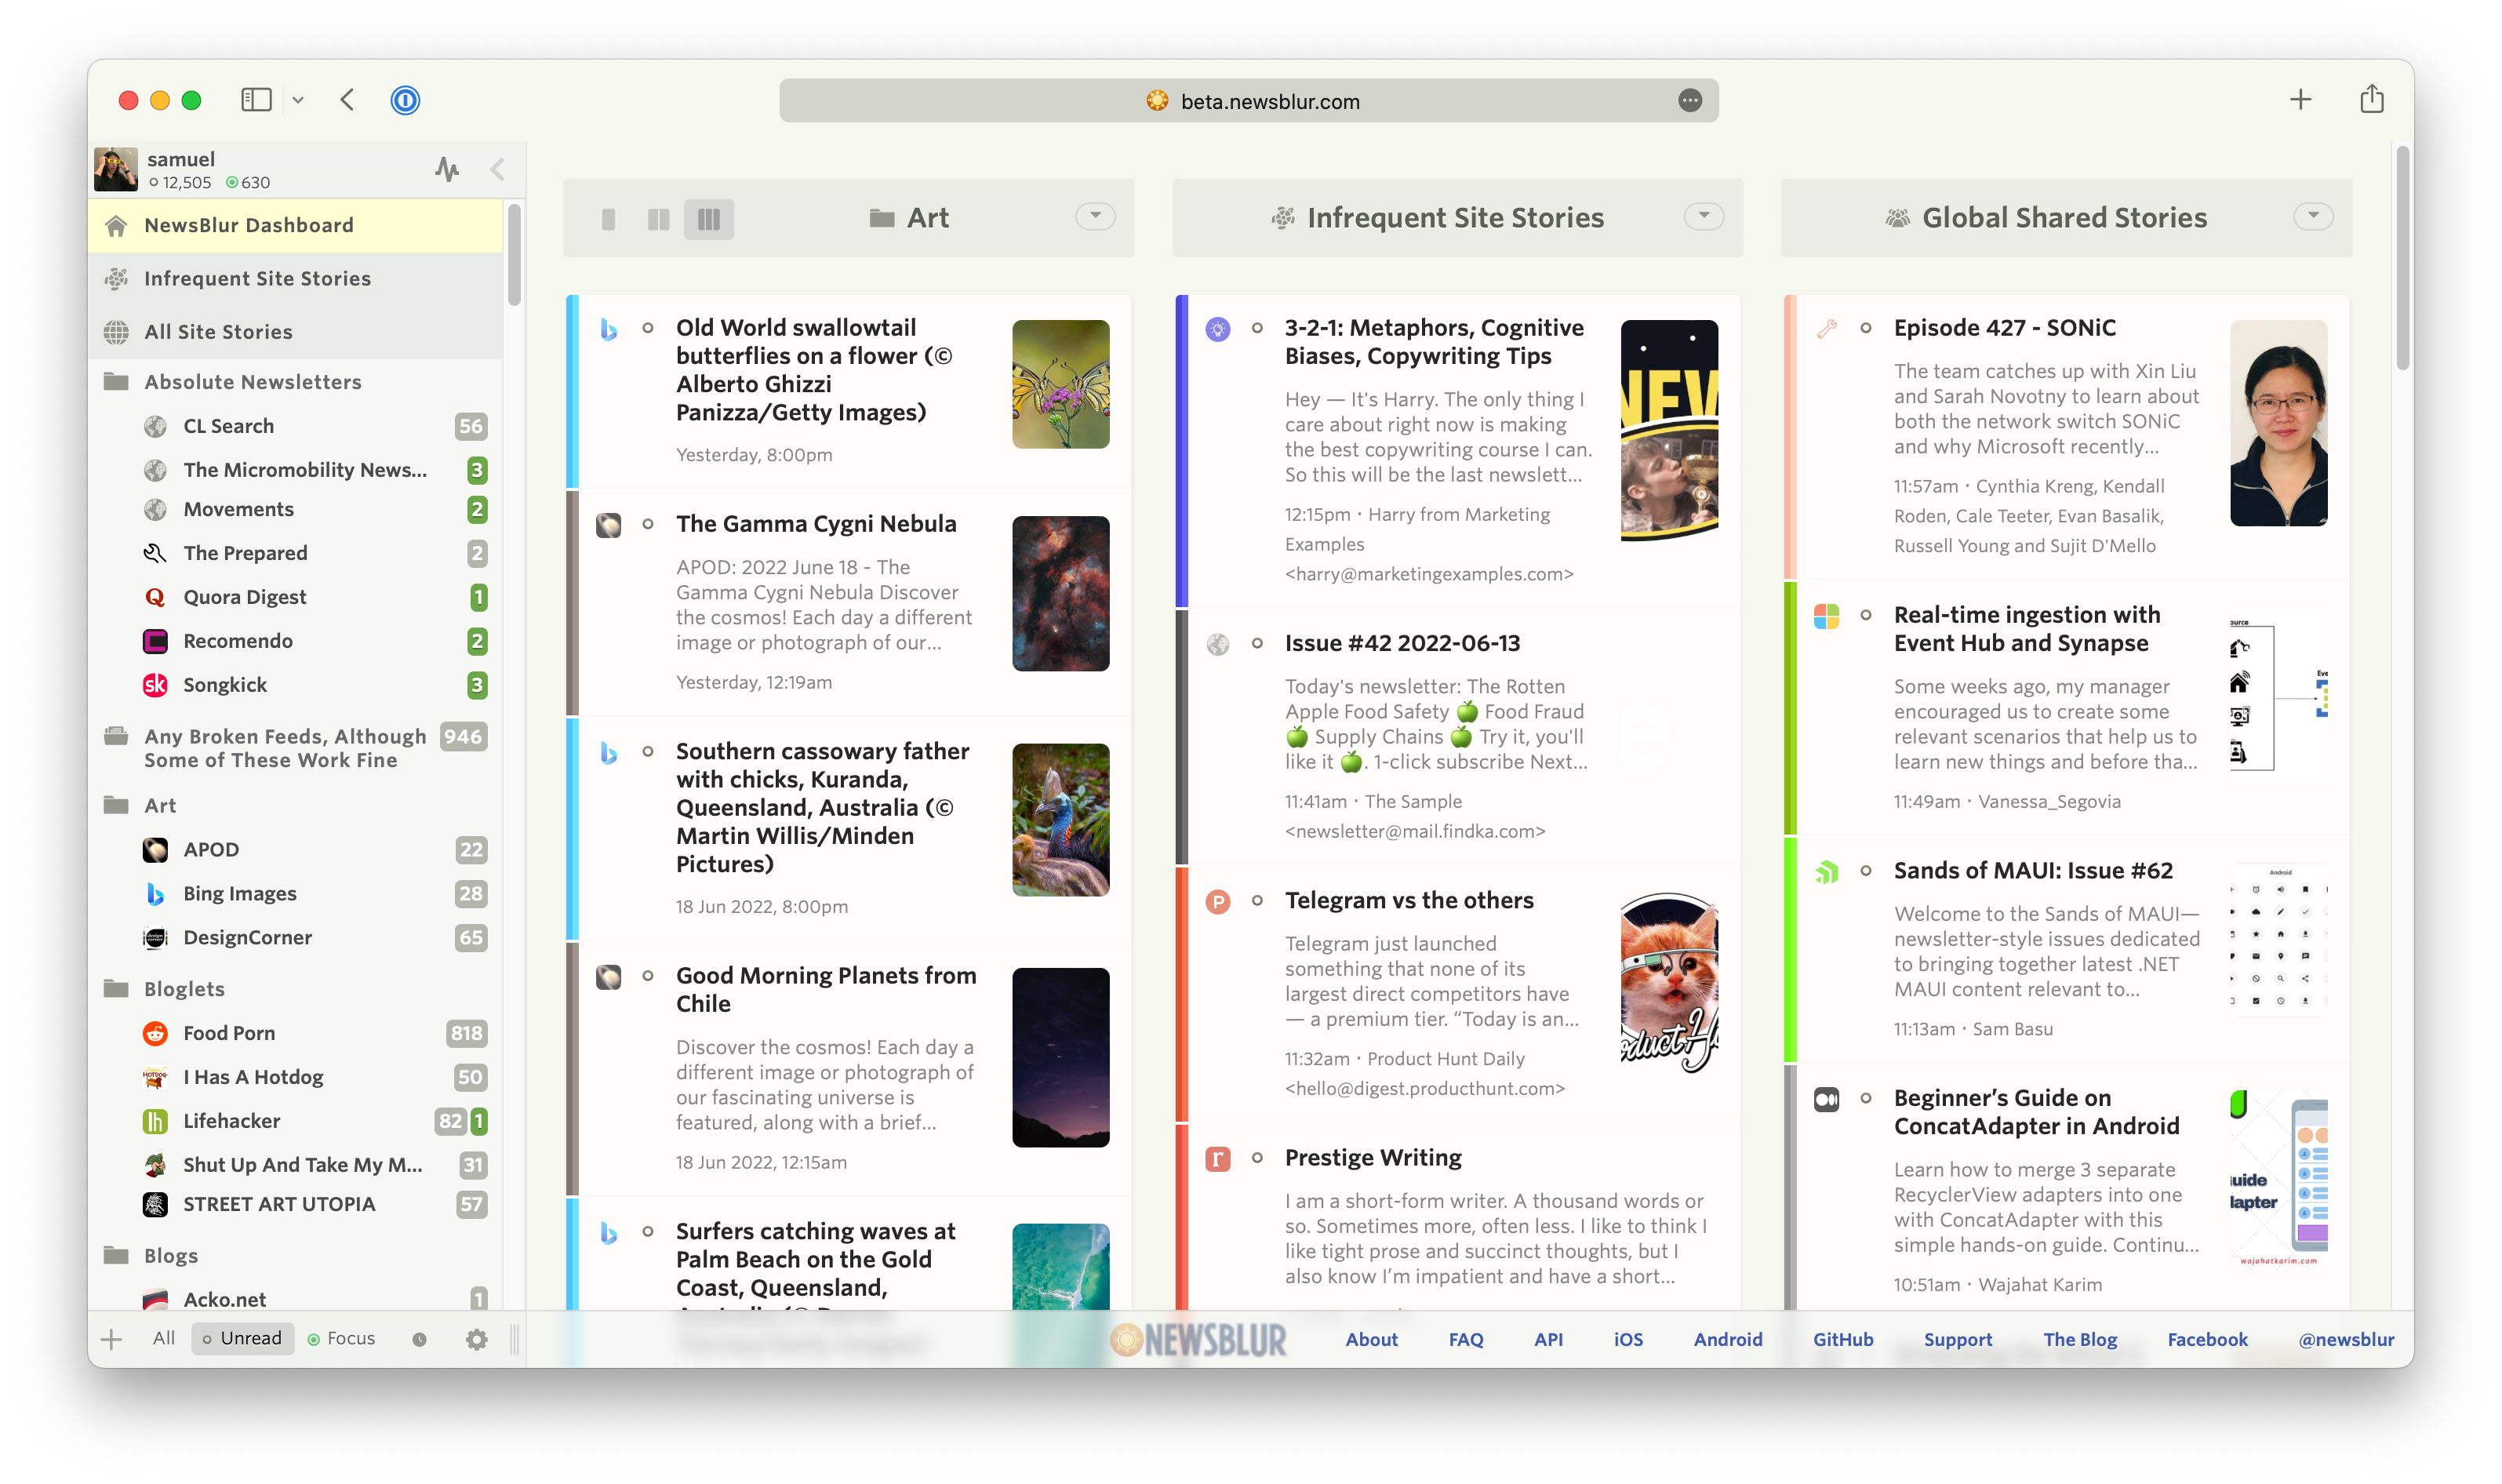Screen dimensions: 2502x1484
Task: Click the samuel profile avatar
Action: click(116, 169)
